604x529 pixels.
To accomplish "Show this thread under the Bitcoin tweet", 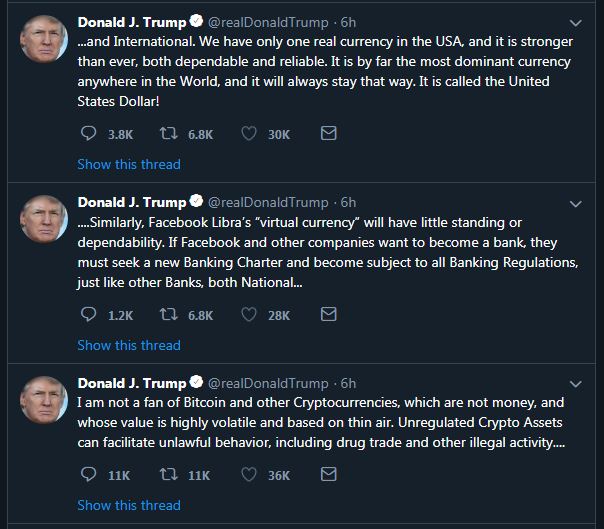I will click(129, 506).
